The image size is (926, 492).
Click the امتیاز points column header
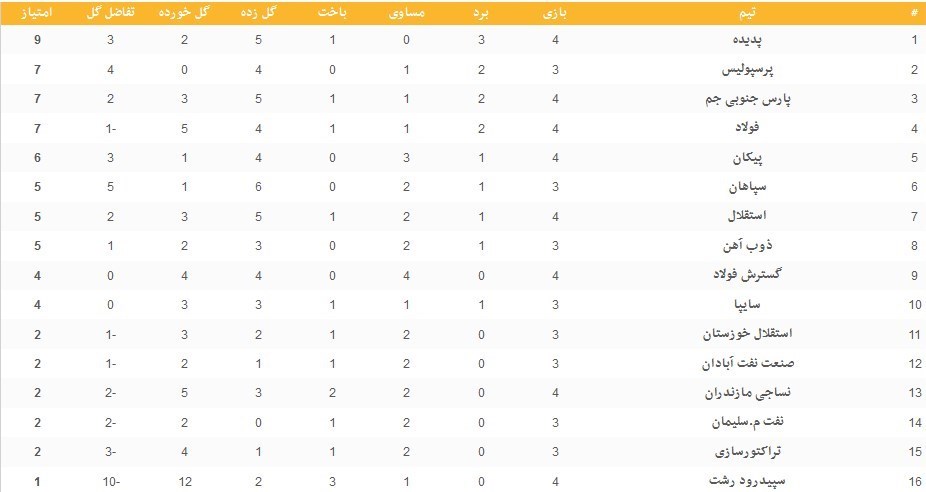pos(37,13)
